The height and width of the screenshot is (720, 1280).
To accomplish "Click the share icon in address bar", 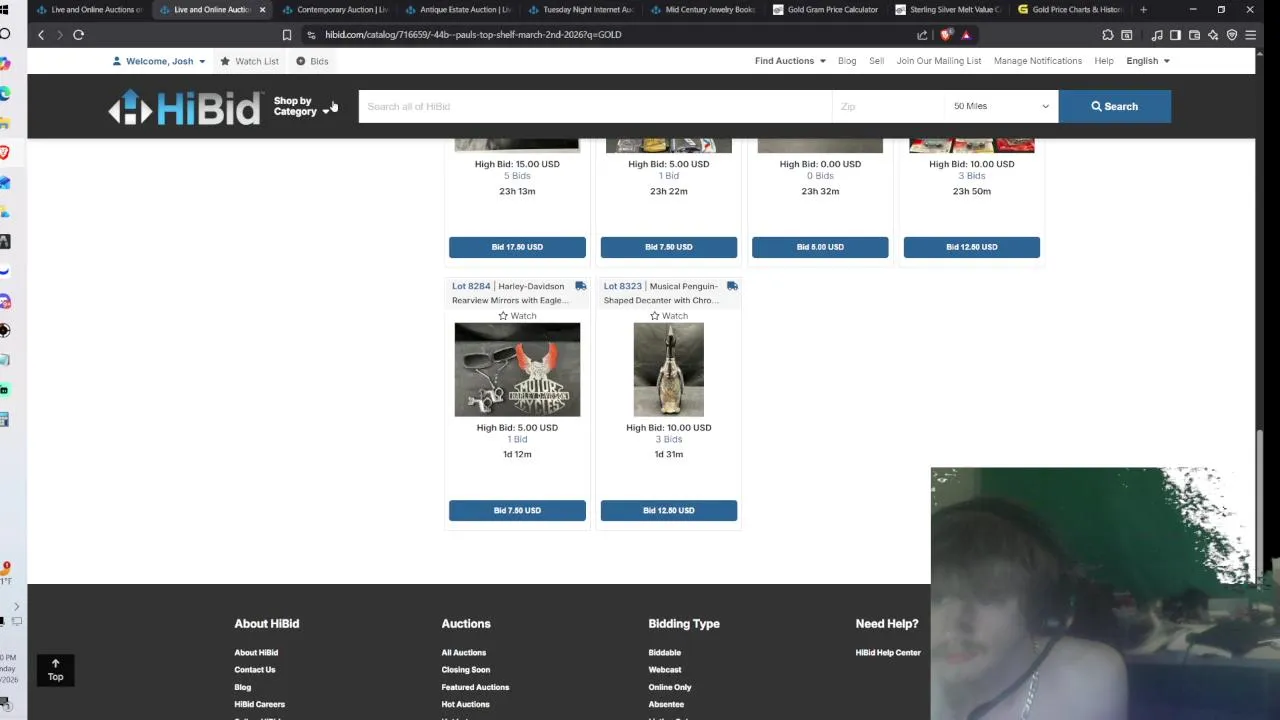I will coord(922,34).
